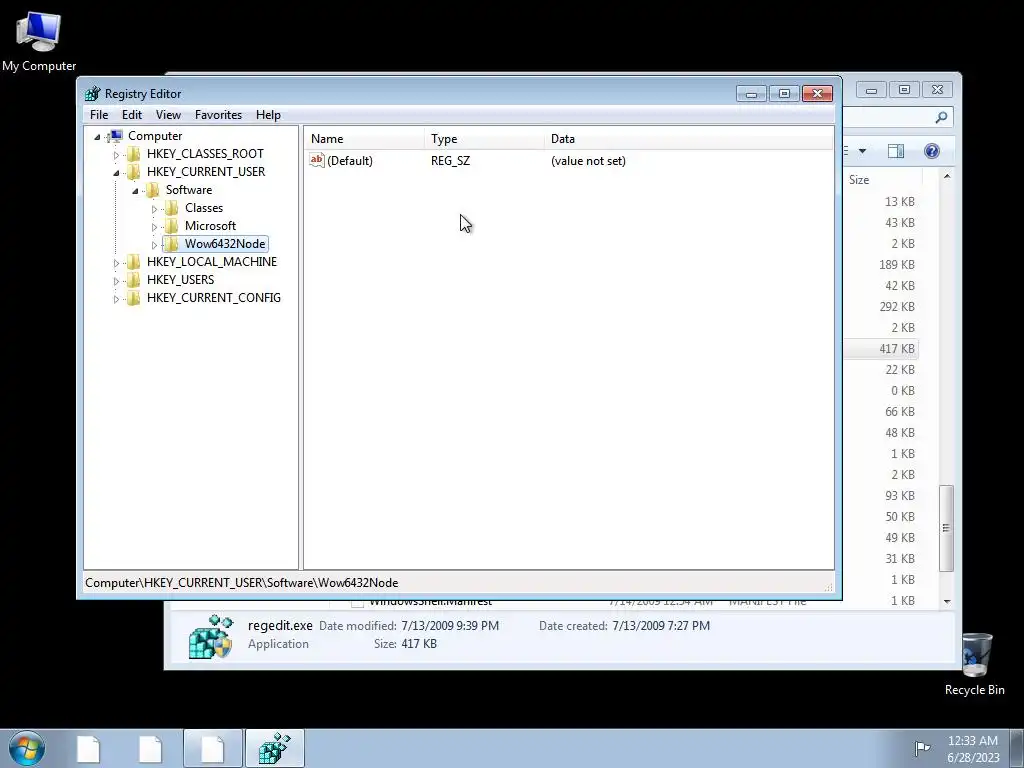This screenshot has height=768, width=1024.
Task: Select the Microsoft tree label
Action: pyautogui.click(x=210, y=226)
